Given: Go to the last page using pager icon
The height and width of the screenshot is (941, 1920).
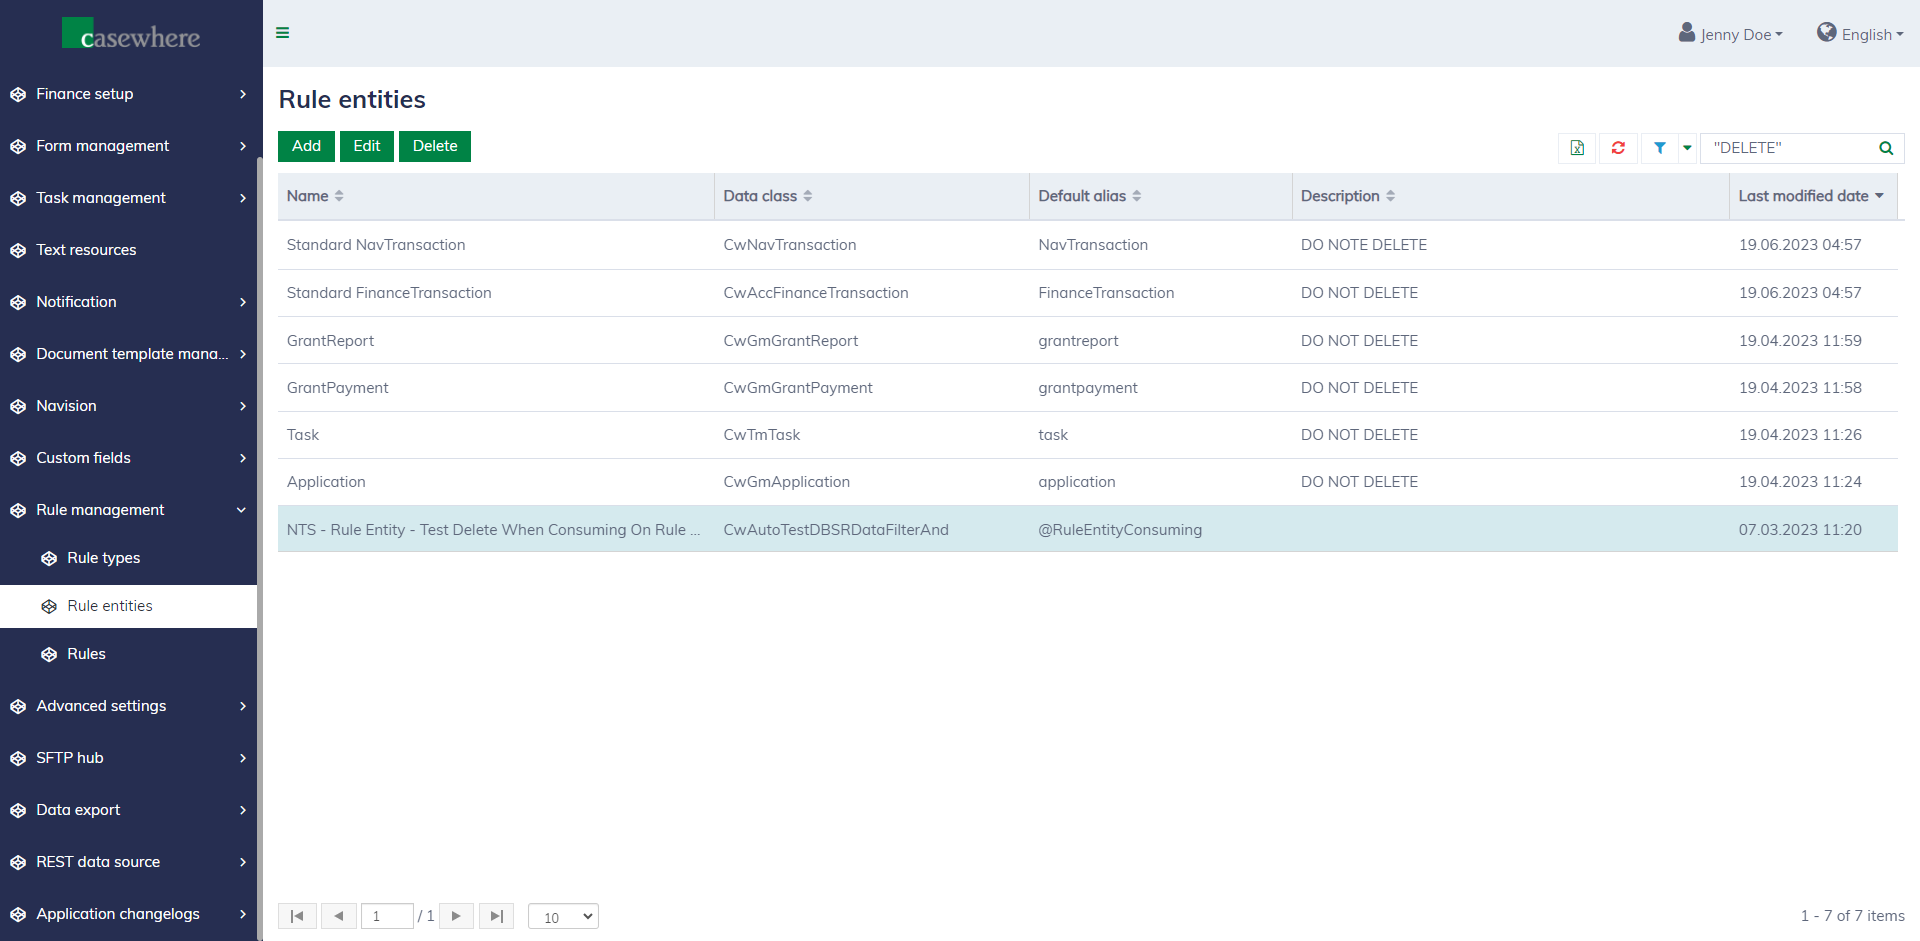Looking at the screenshot, I should point(496,916).
